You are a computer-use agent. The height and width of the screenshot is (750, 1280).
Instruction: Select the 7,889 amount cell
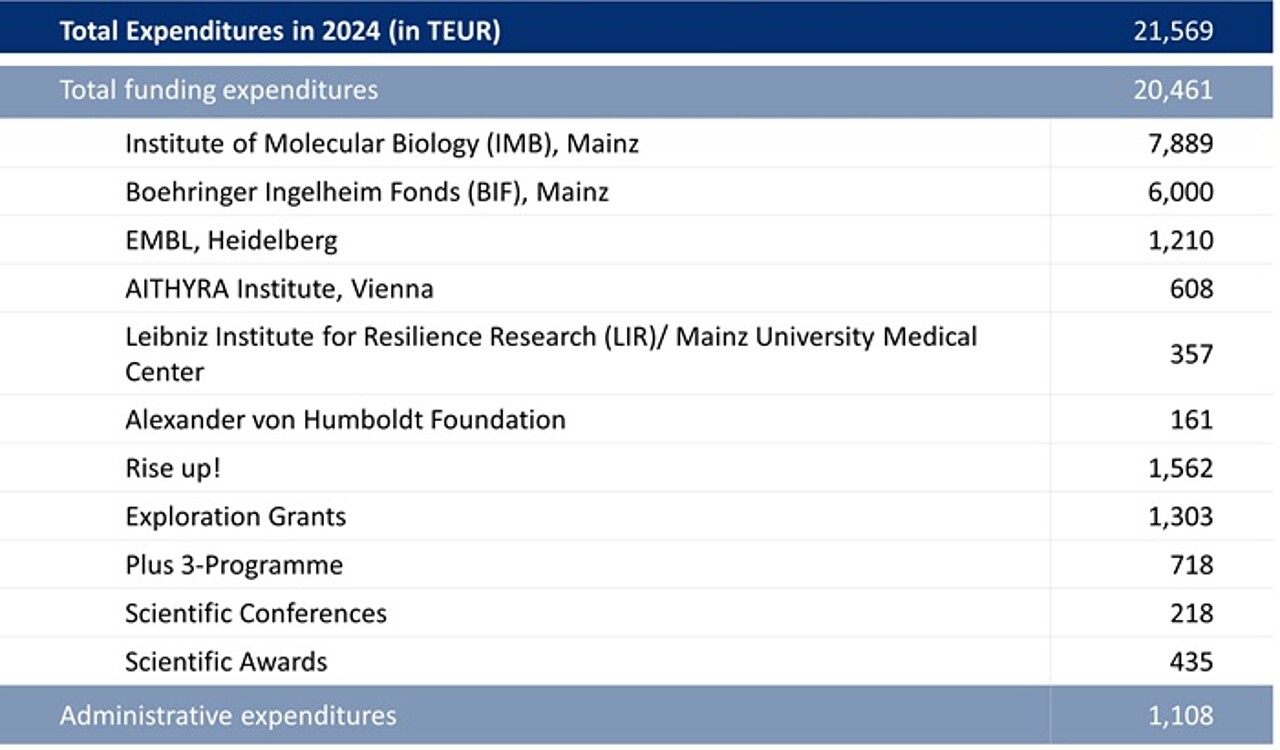(x=1181, y=144)
